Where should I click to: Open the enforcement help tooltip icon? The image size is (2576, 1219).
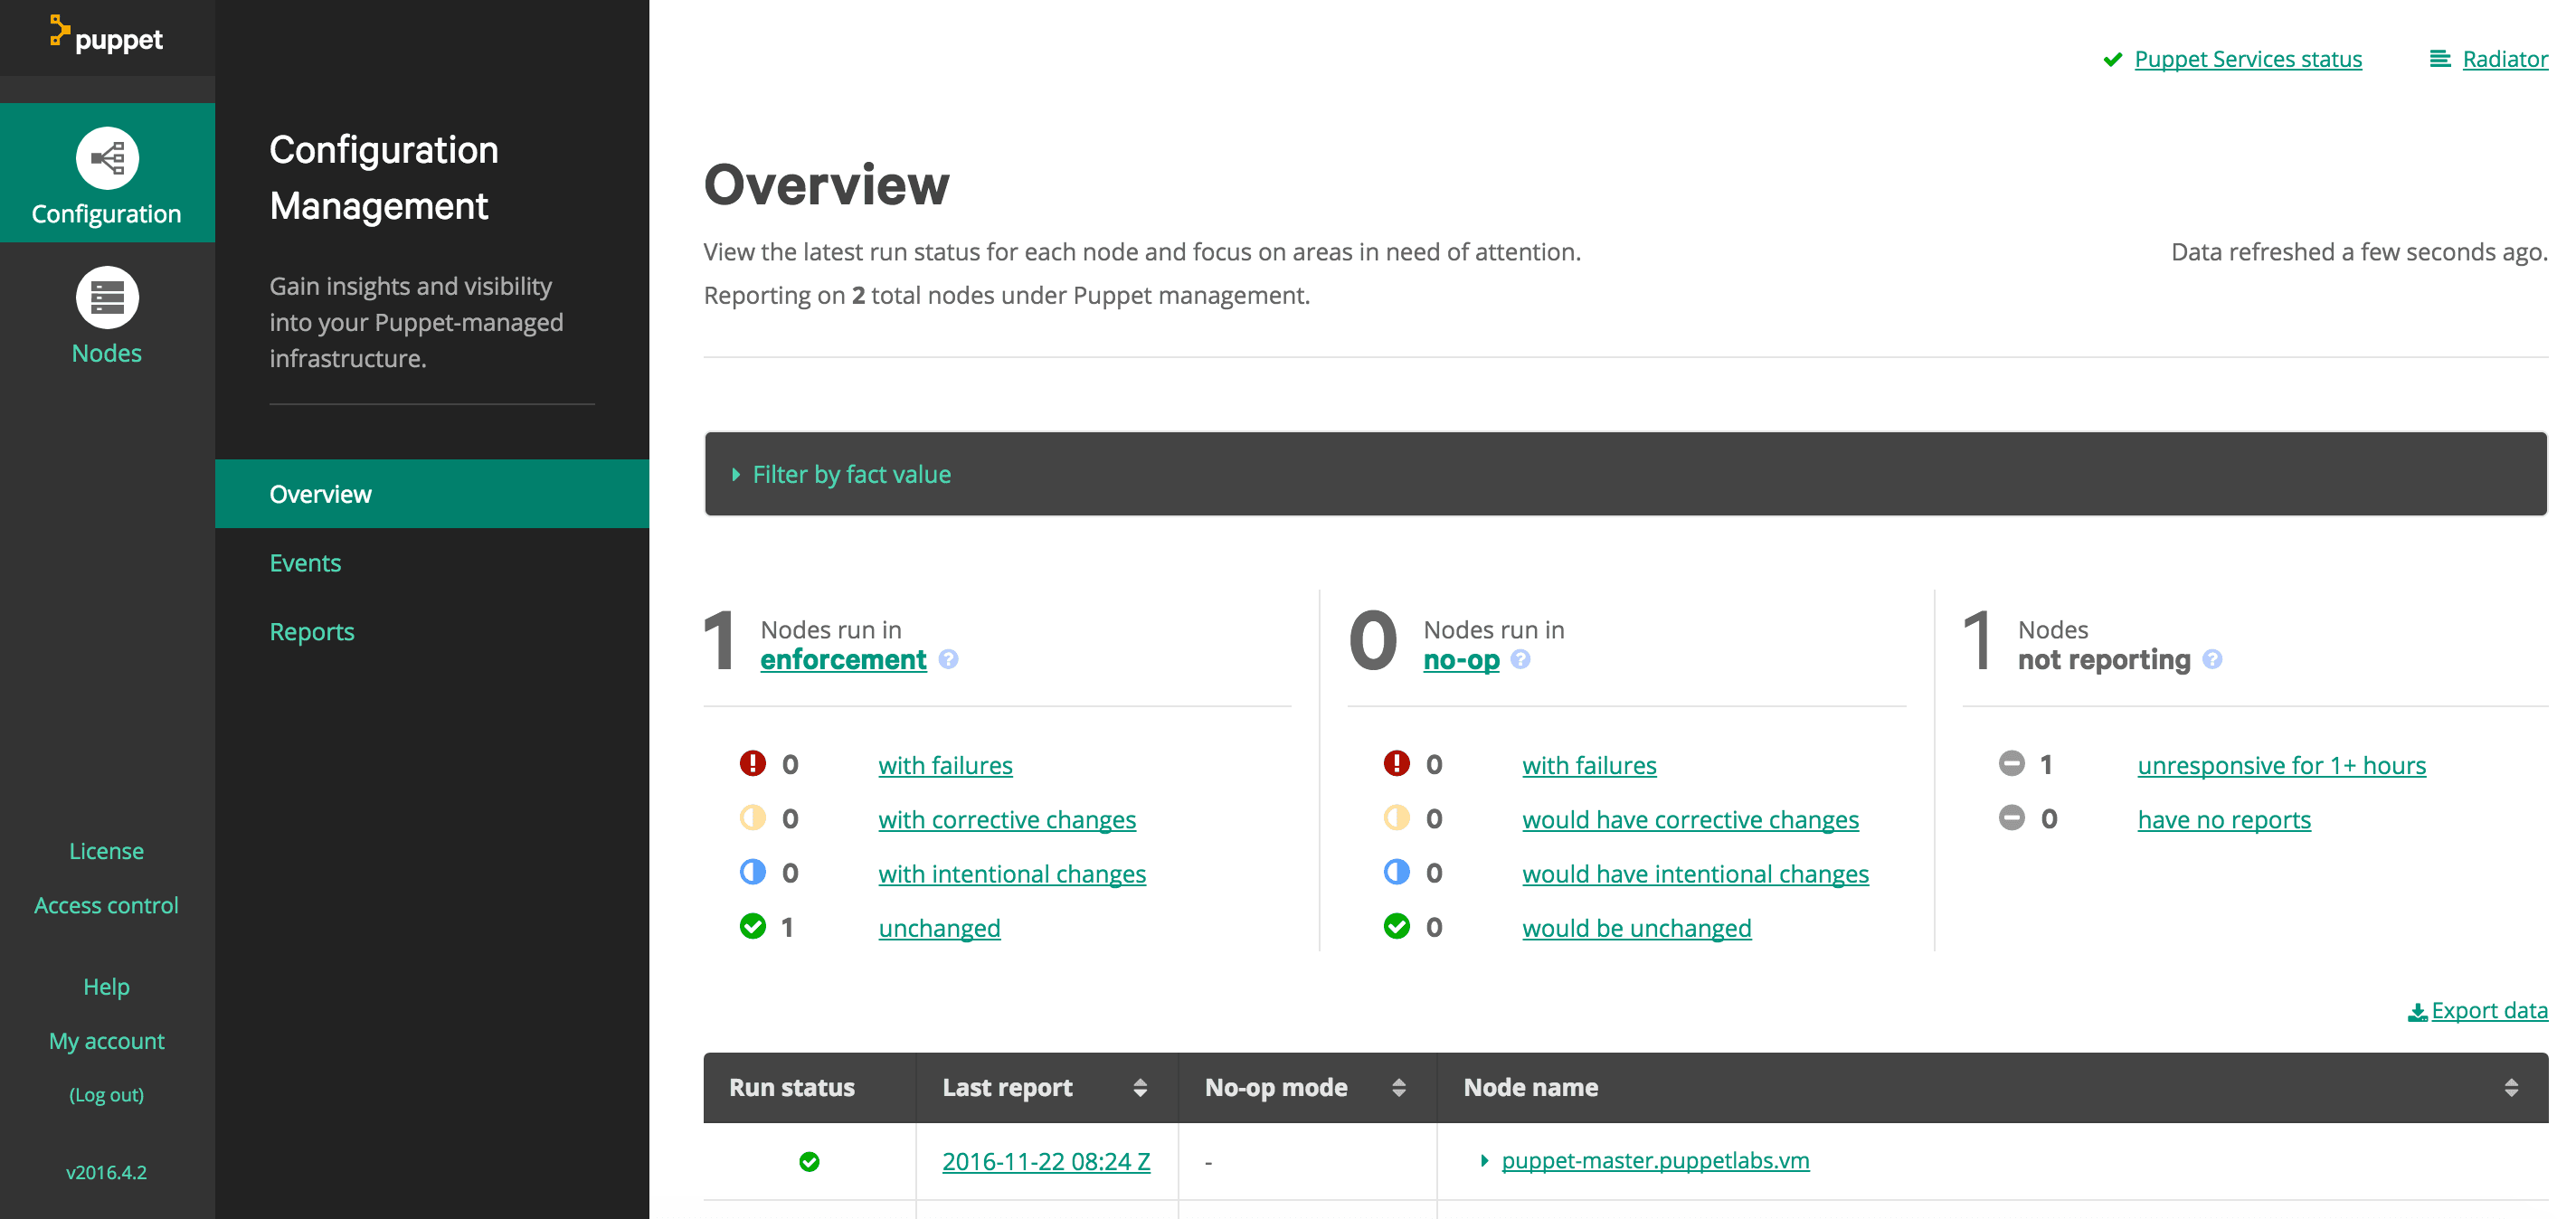click(949, 659)
